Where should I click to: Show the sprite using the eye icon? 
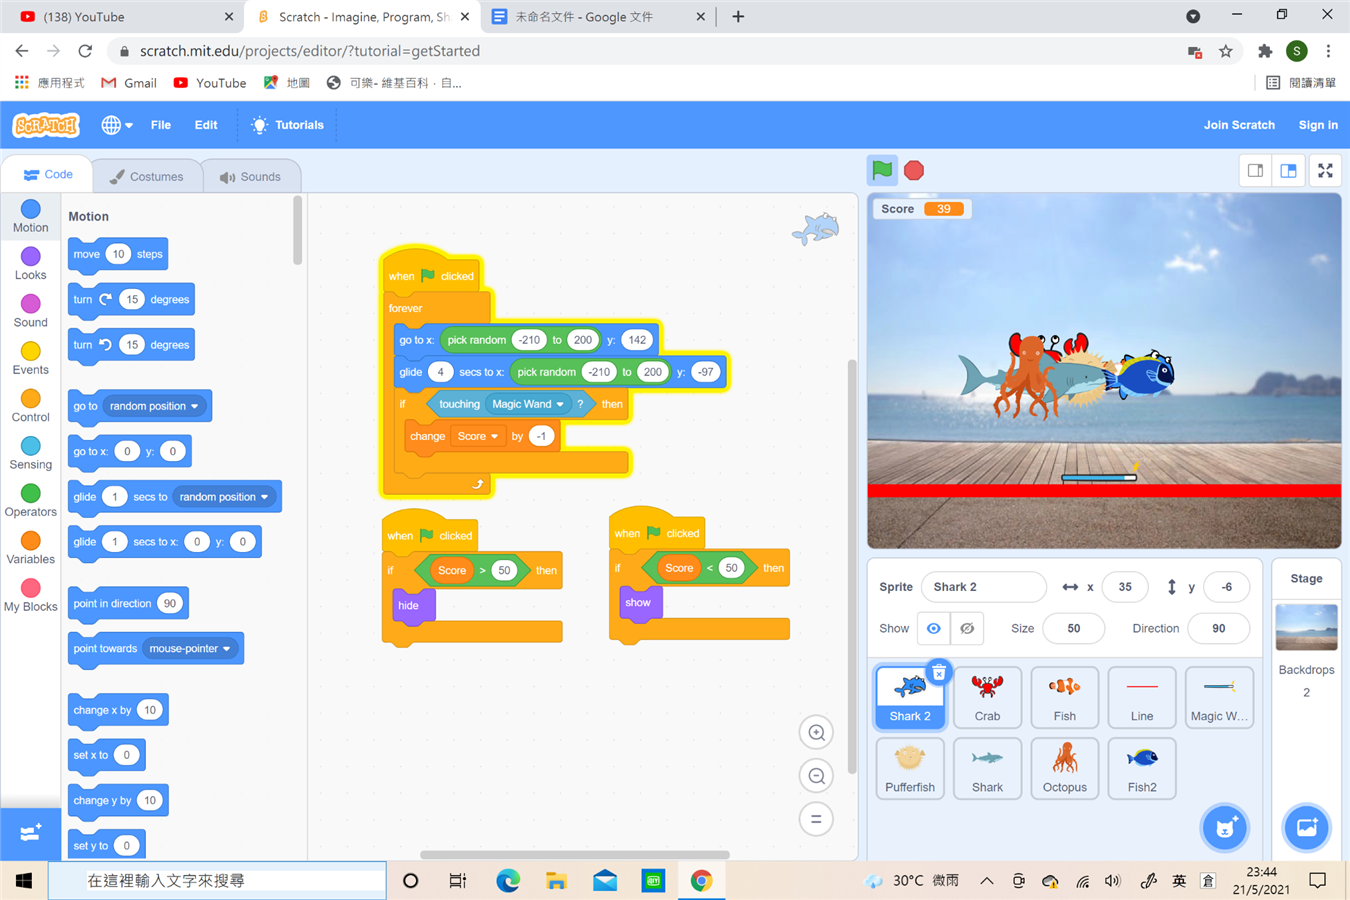click(933, 628)
